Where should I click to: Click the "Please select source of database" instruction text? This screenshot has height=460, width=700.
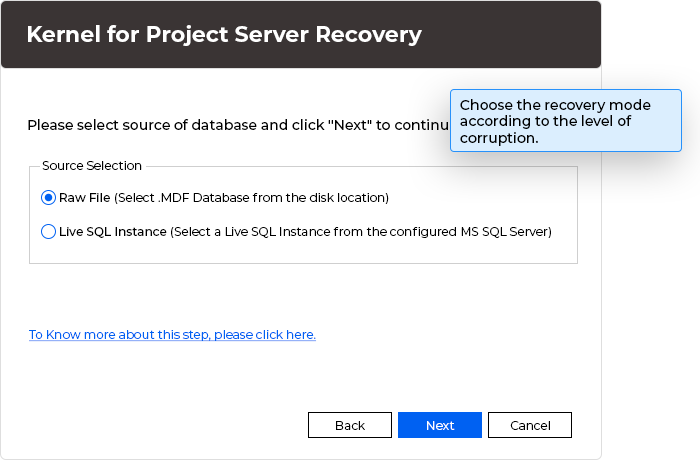tap(238, 125)
